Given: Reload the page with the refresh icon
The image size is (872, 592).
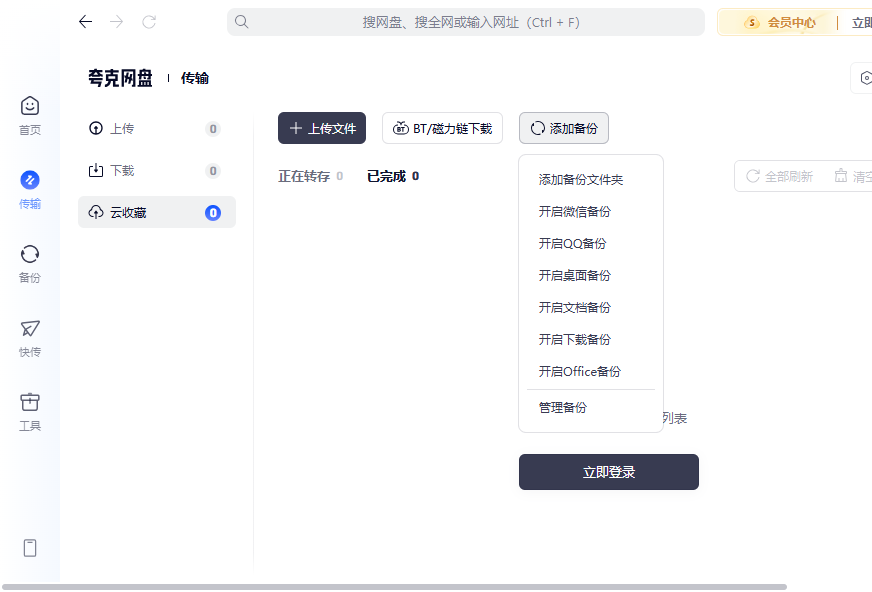Looking at the screenshot, I should tap(149, 22).
